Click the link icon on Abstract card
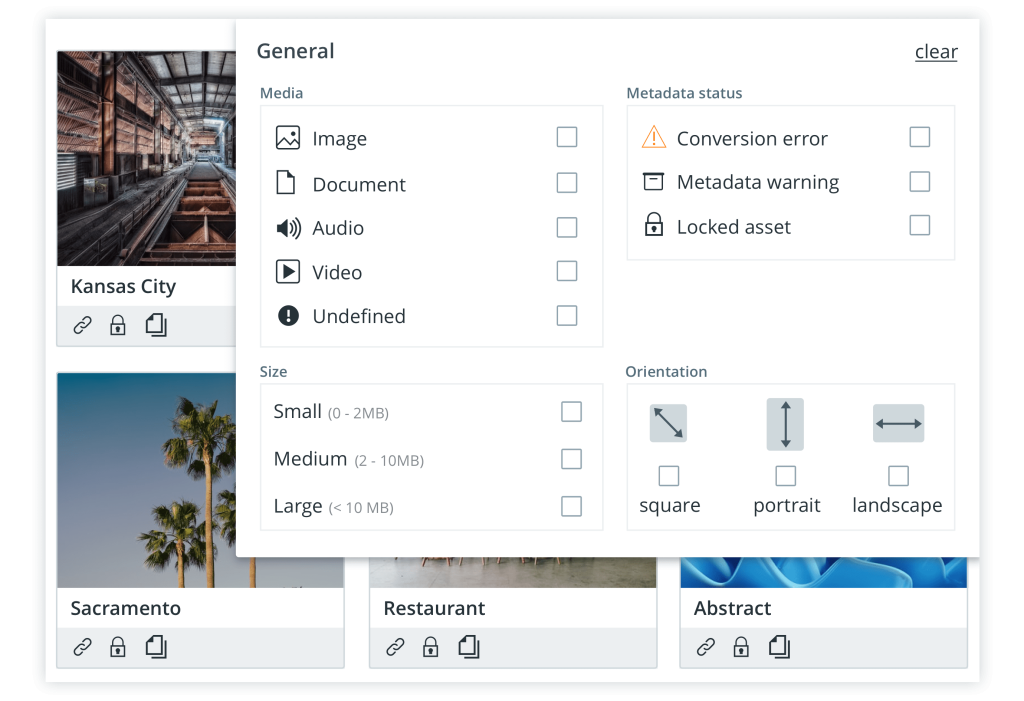 point(706,647)
